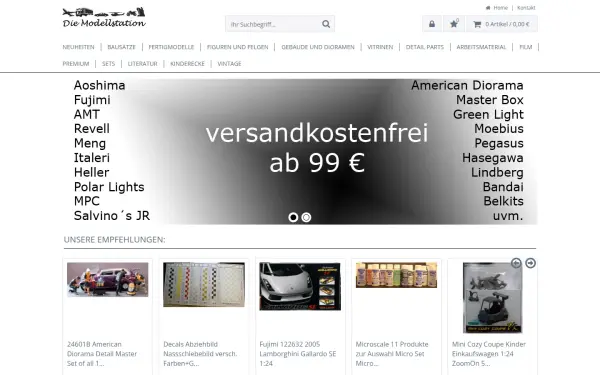The height and width of the screenshot is (375, 600).
Task: Open the shopping cart 0 Artikel
Action: pyautogui.click(x=502, y=24)
